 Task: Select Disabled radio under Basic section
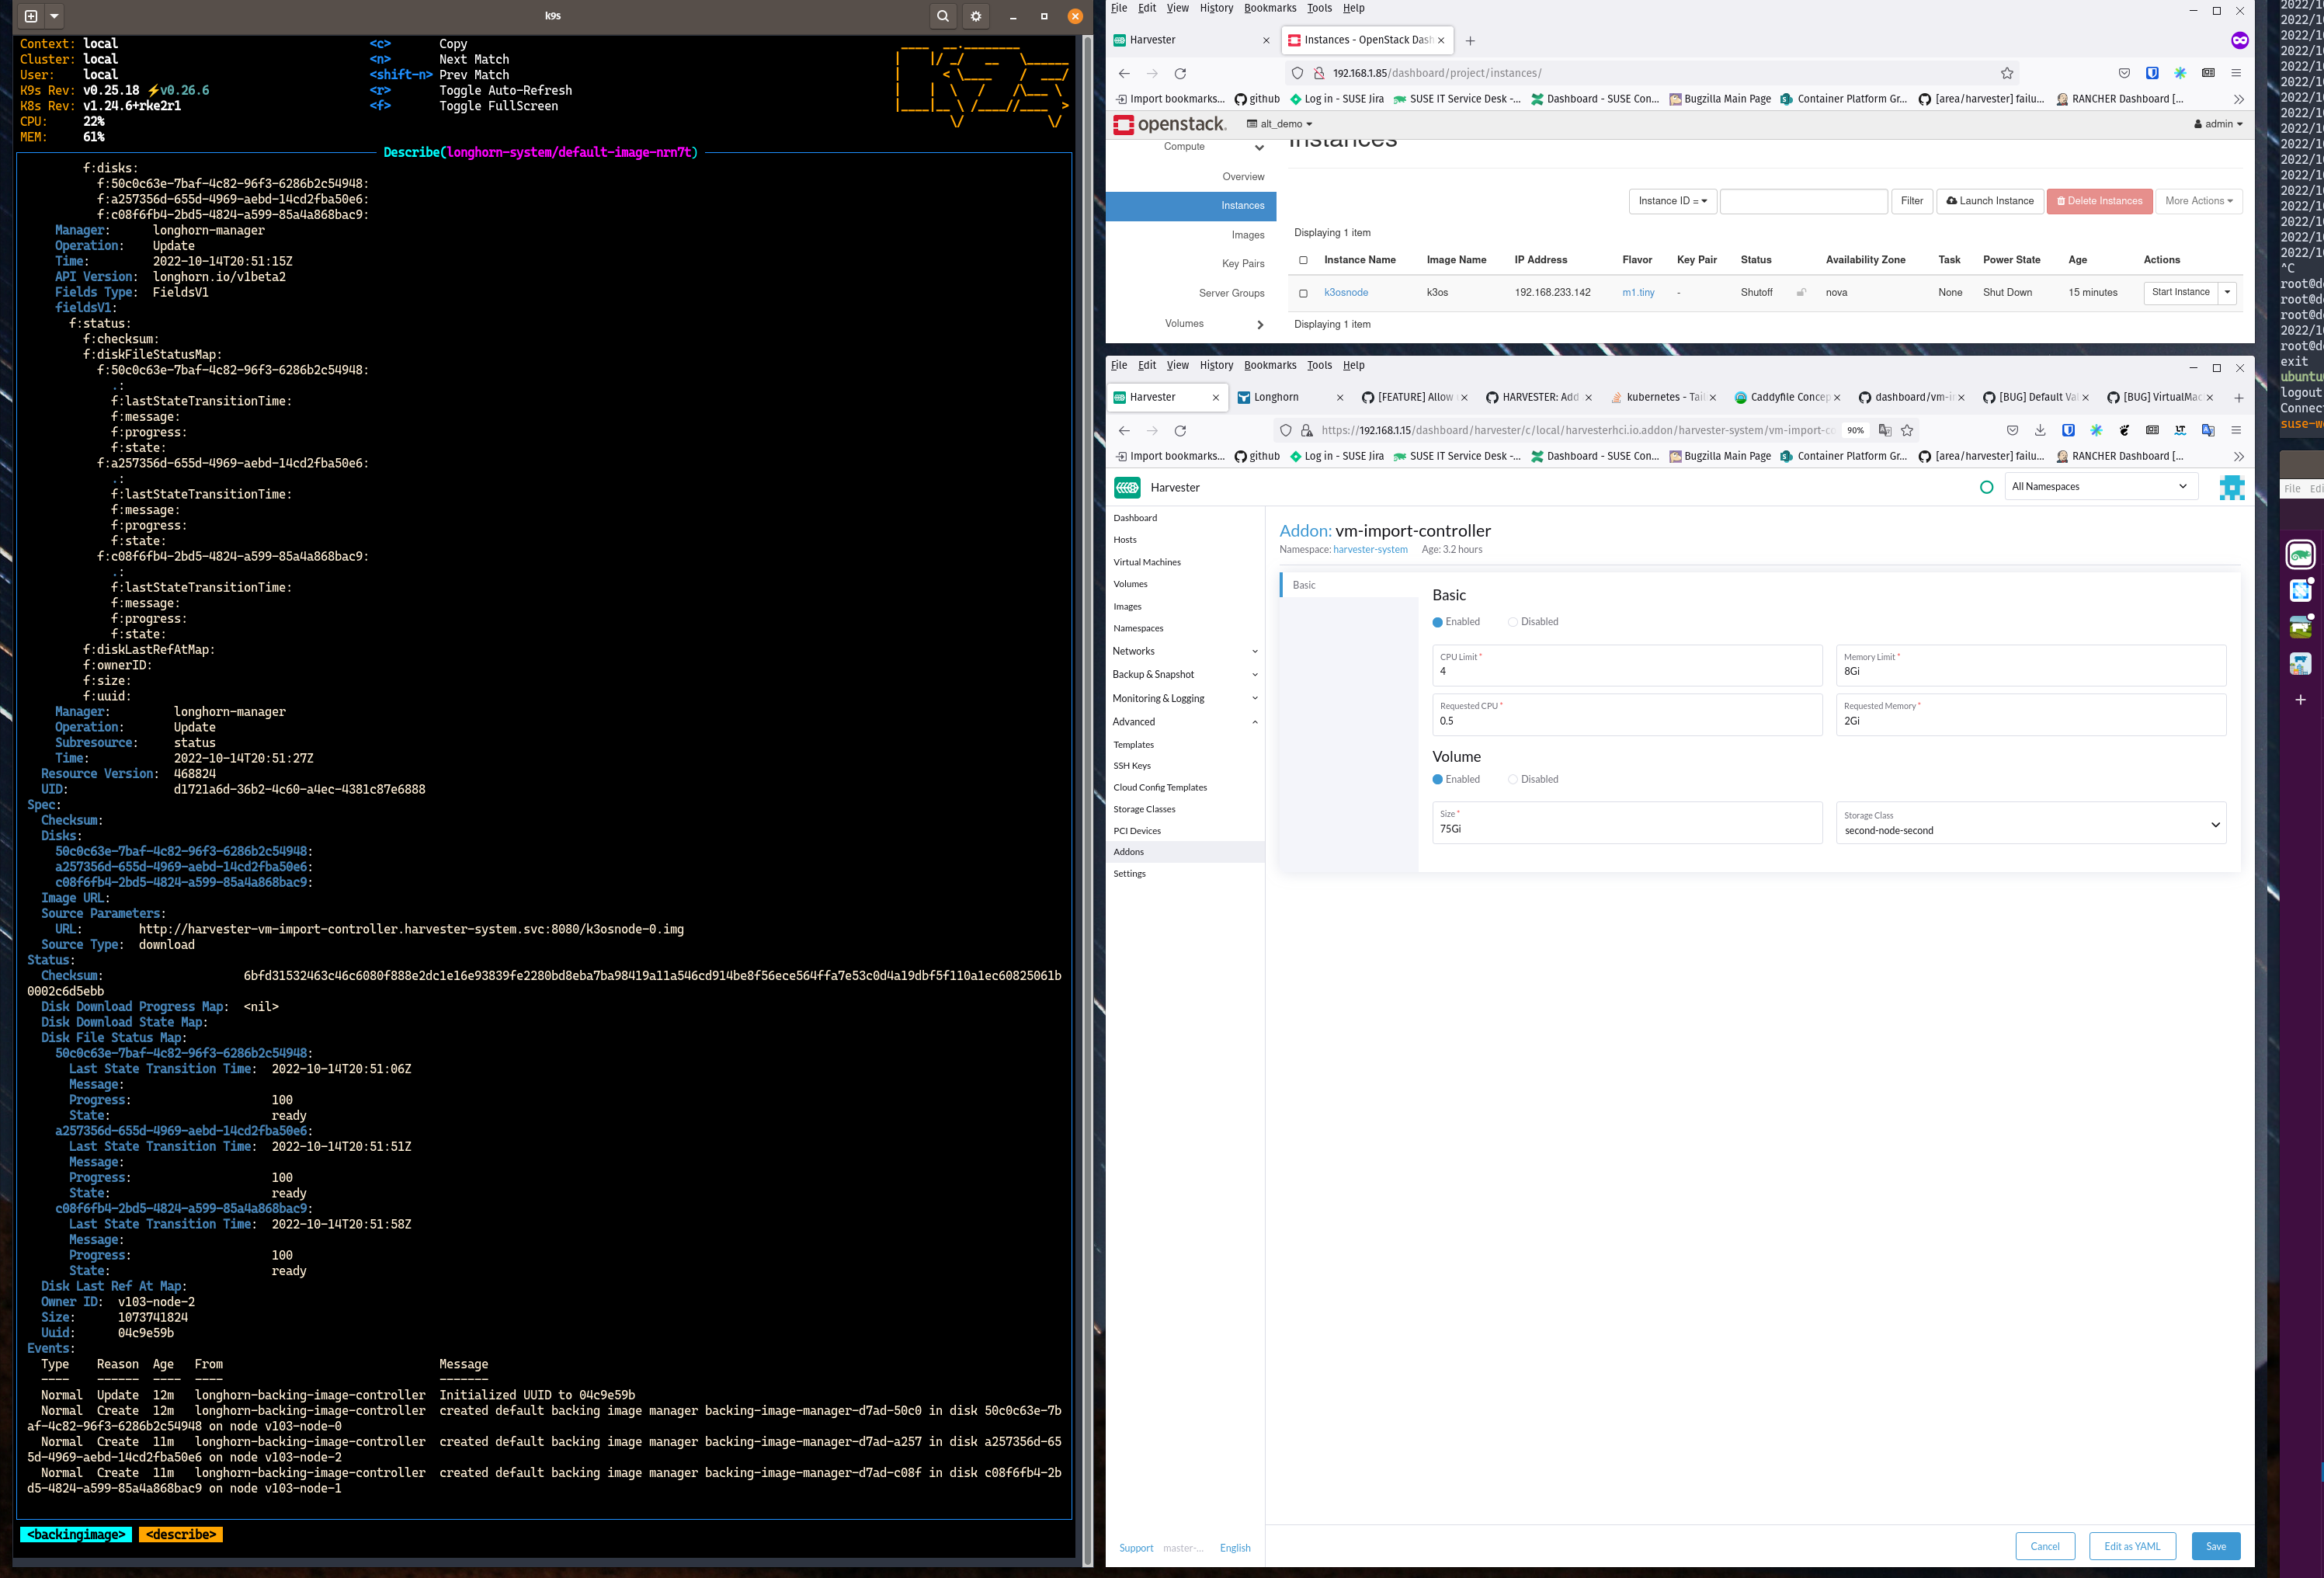pyautogui.click(x=1513, y=622)
